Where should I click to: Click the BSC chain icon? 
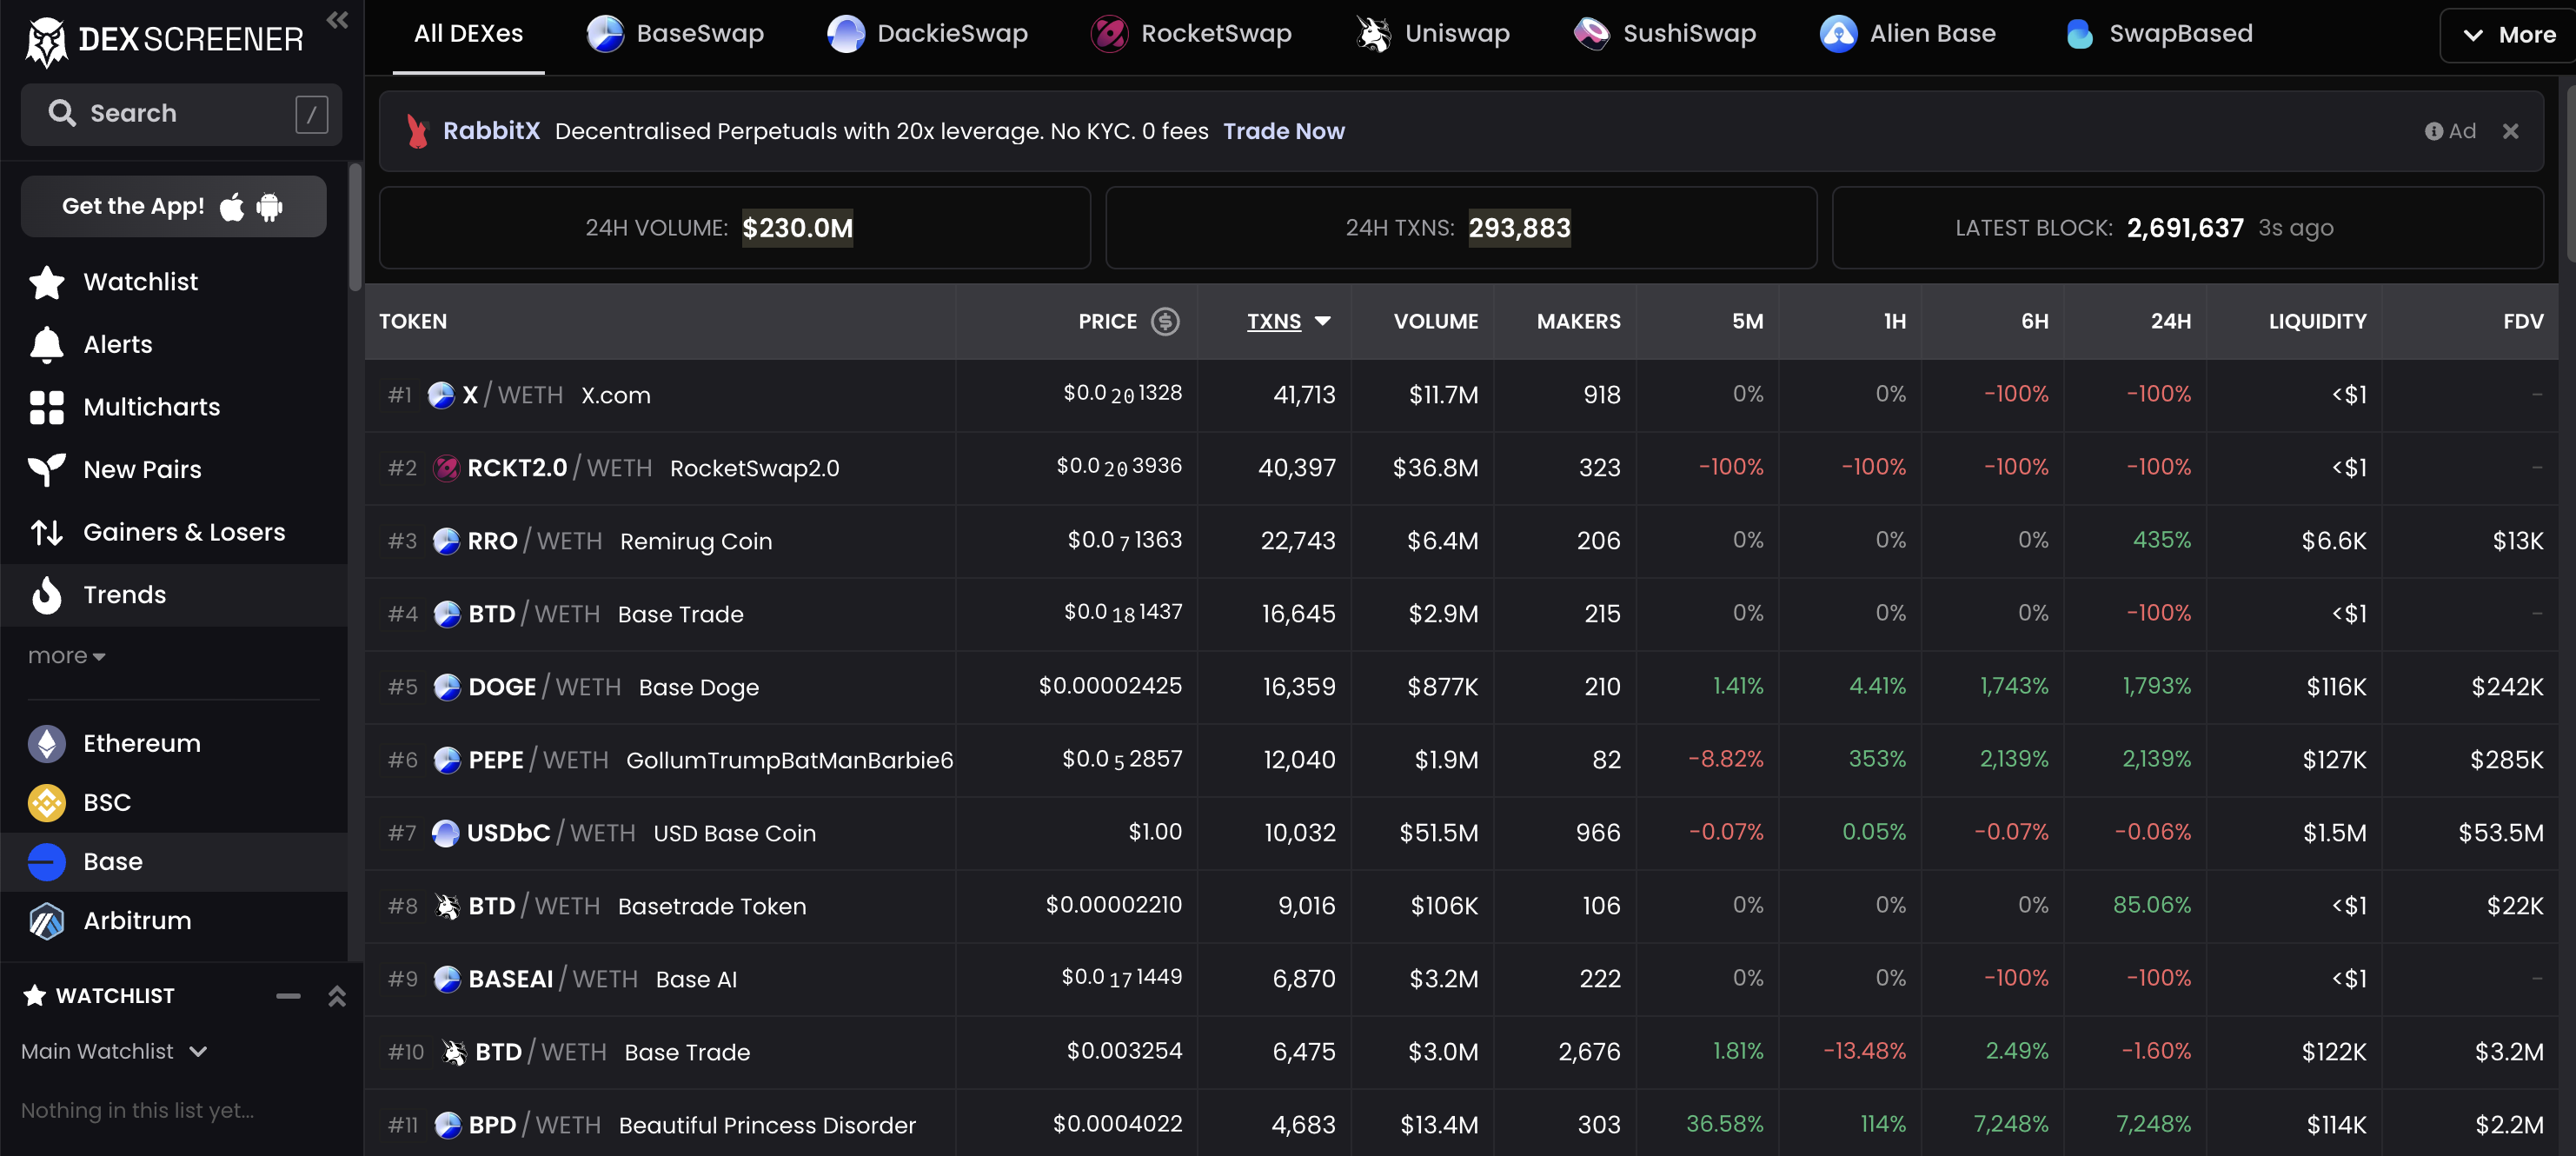pyautogui.click(x=47, y=803)
